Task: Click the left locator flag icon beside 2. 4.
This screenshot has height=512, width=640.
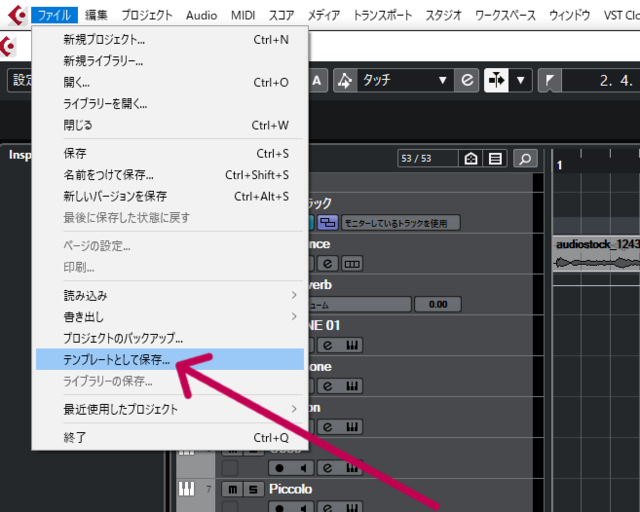Action: [x=550, y=80]
